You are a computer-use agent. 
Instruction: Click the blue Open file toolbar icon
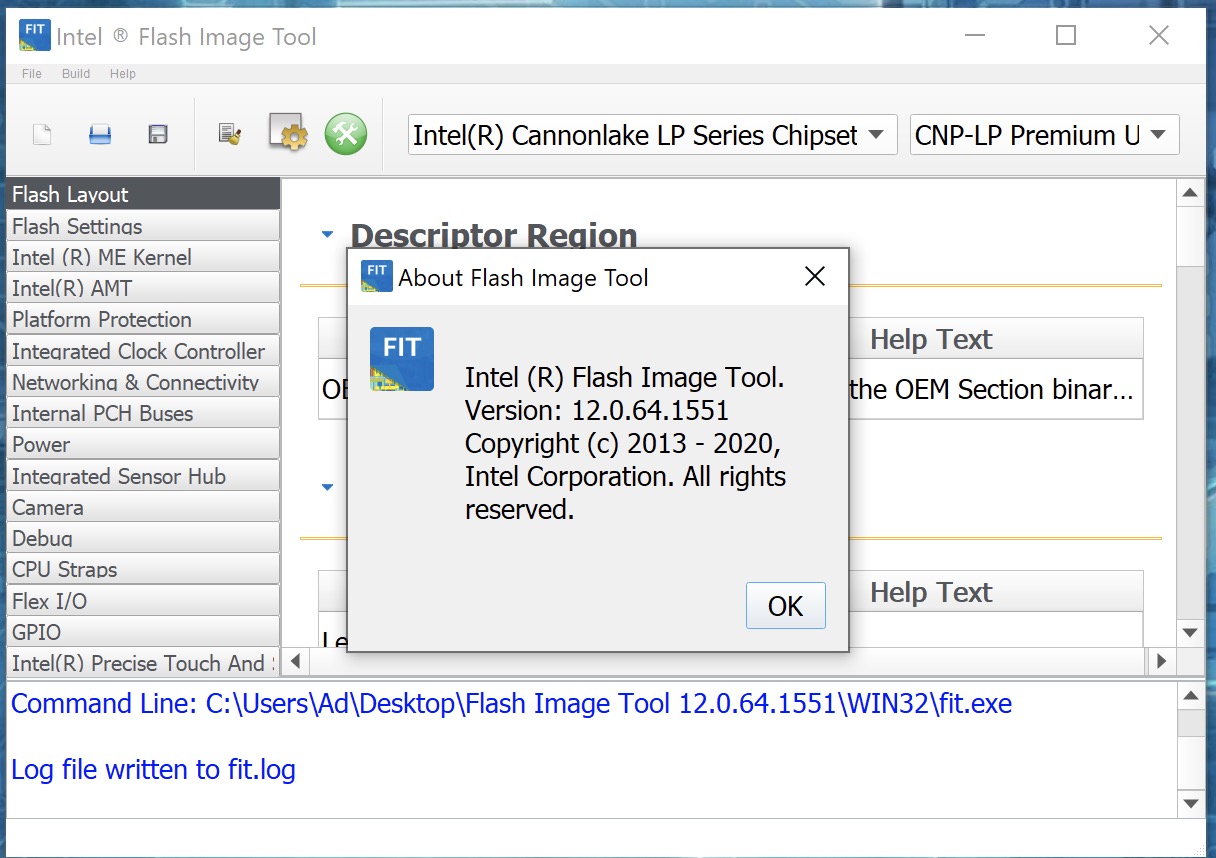click(100, 135)
